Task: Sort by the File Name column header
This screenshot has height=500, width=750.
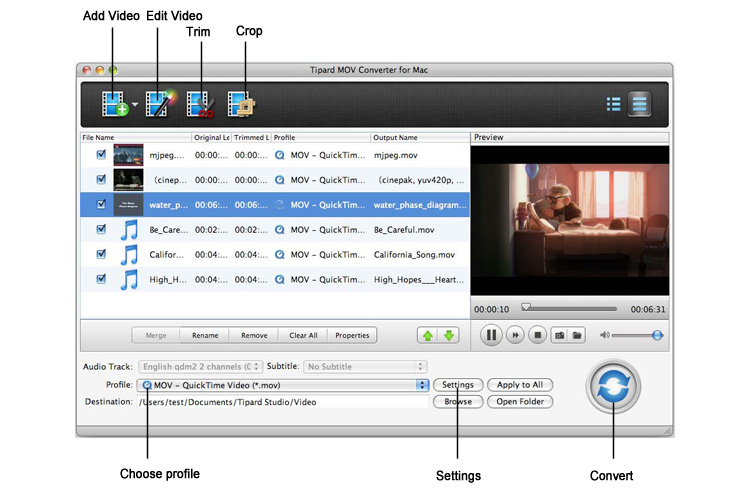Action: (x=136, y=137)
